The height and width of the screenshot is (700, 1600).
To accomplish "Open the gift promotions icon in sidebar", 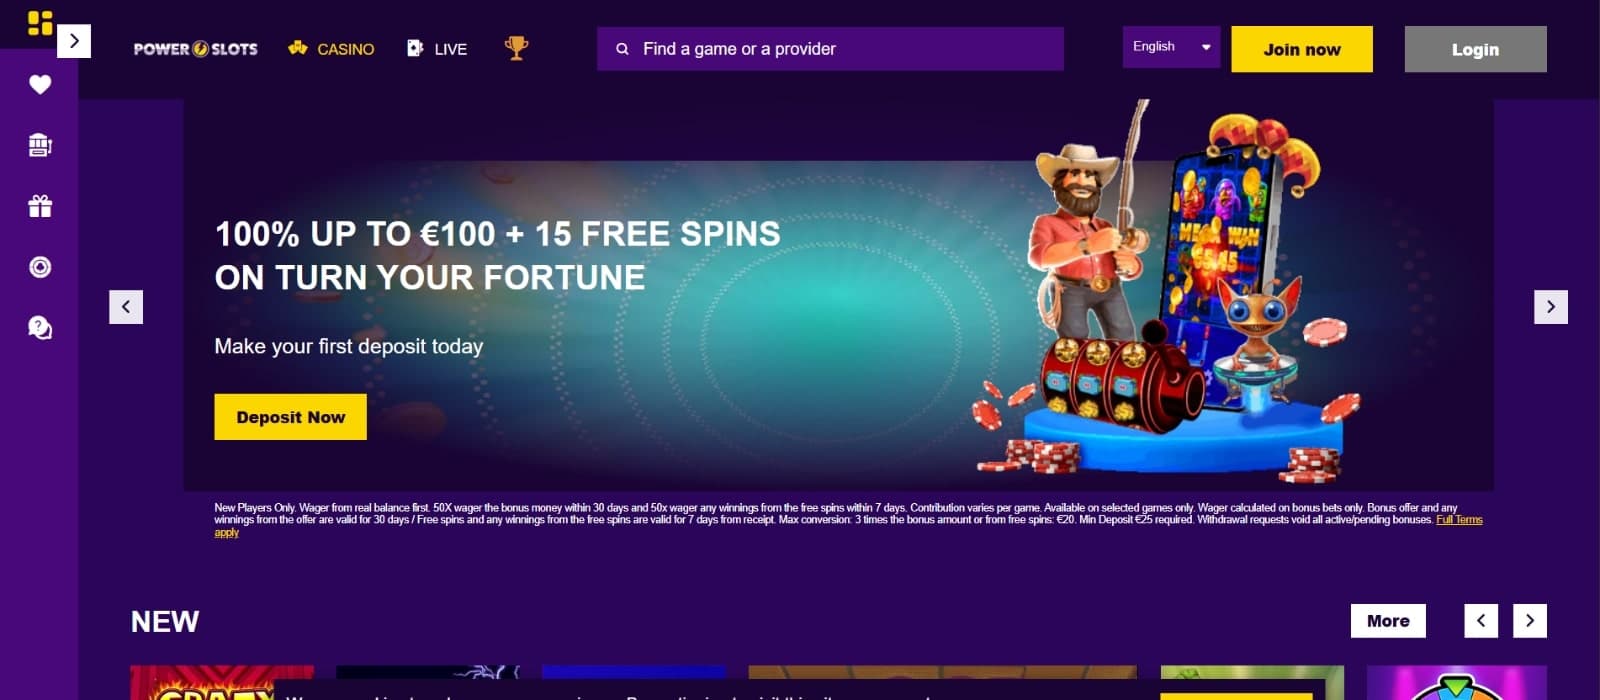I will 40,206.
